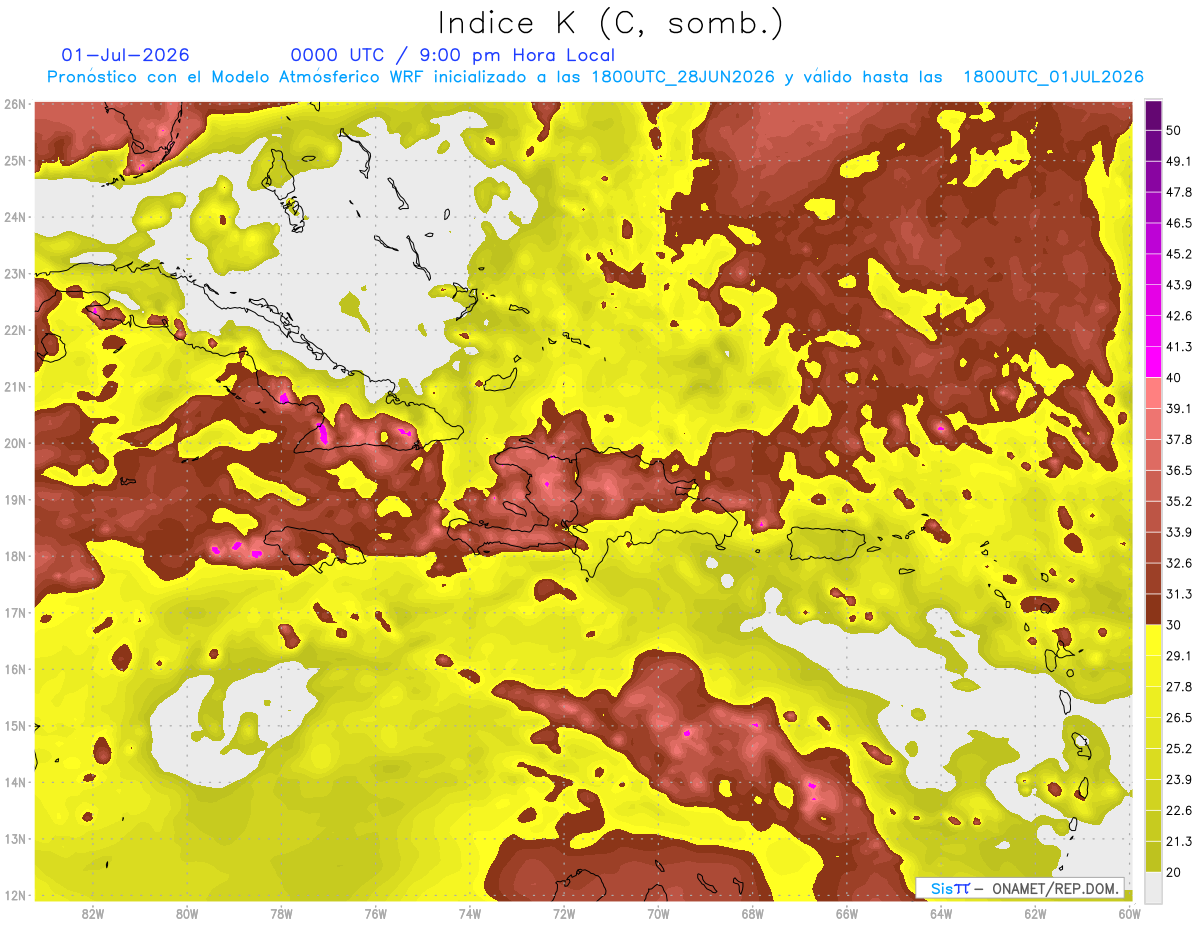Click the colorbar label '31.3'
Image resolution: width=1200 pixels, height=927 pixels.
(1178, 594)
